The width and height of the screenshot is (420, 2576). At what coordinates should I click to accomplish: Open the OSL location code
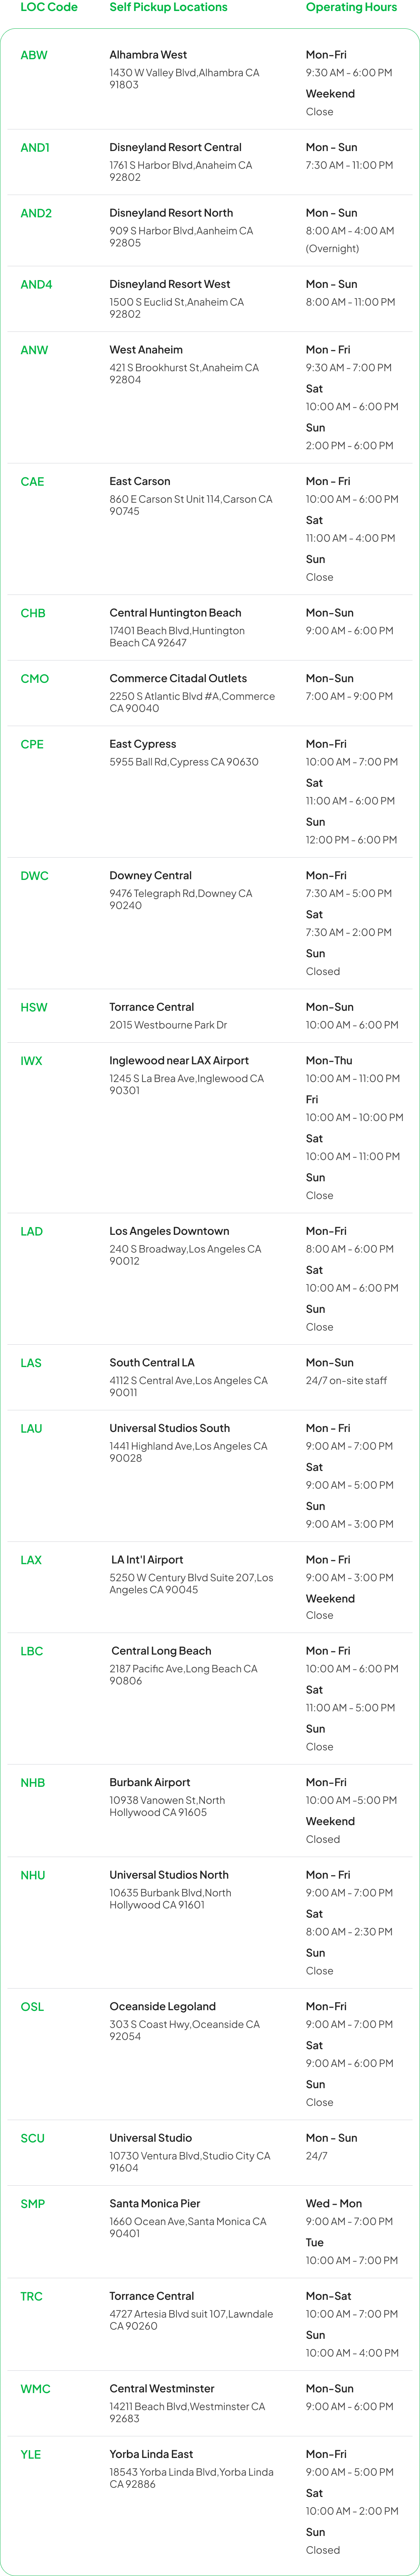point(32,2006)
